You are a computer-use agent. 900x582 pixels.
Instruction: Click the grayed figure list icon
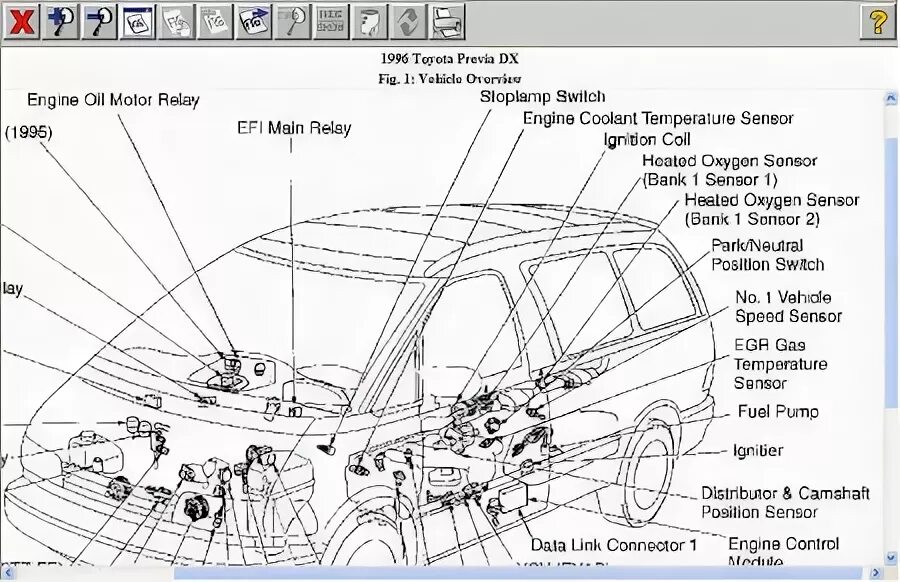pos(215,22)
